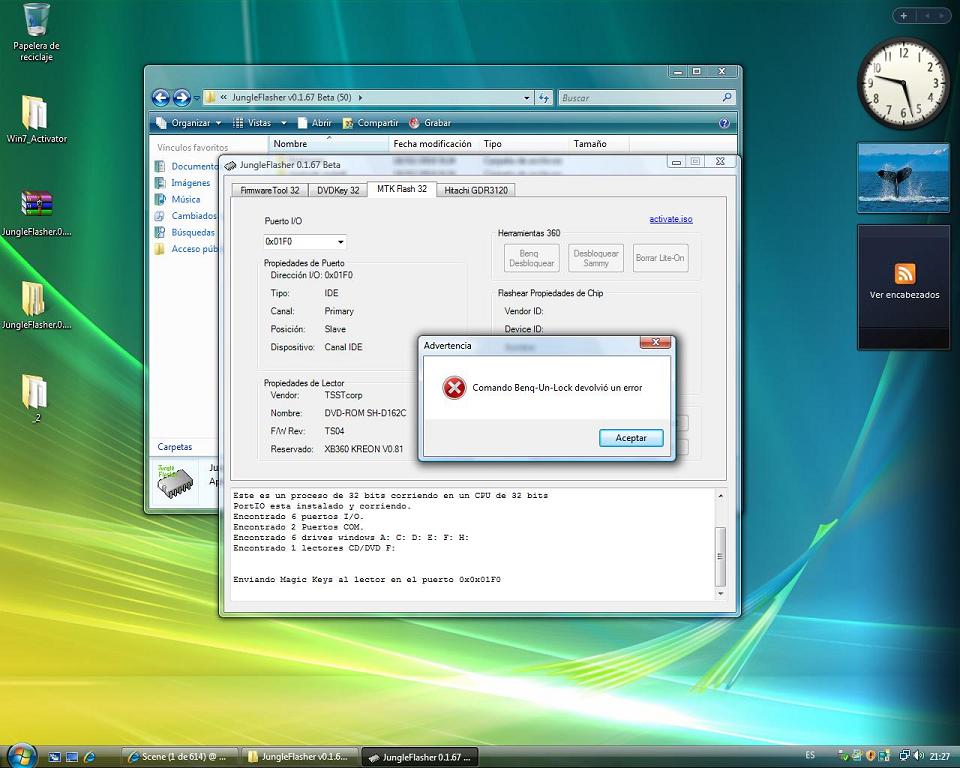Viewport: 960px width, 768px height.
Task: Open the activate.iso link
Action: point(670,219)
